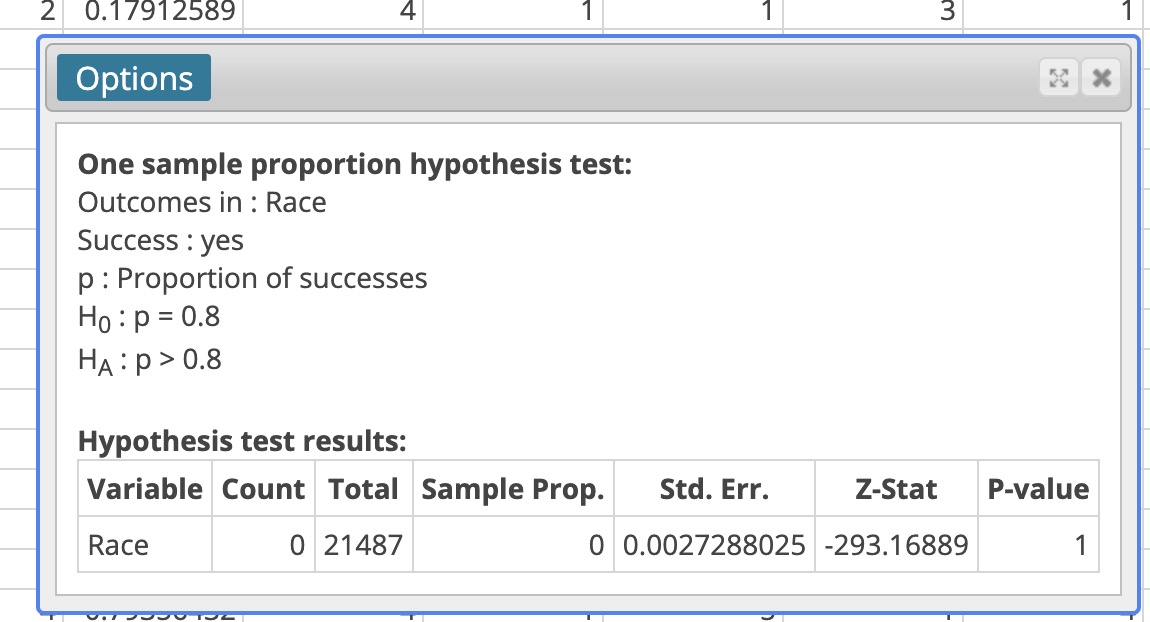Screen dimensions: 1150x622
Task: Click the maximize icon on the results window
Action: tap(1060, 77)
